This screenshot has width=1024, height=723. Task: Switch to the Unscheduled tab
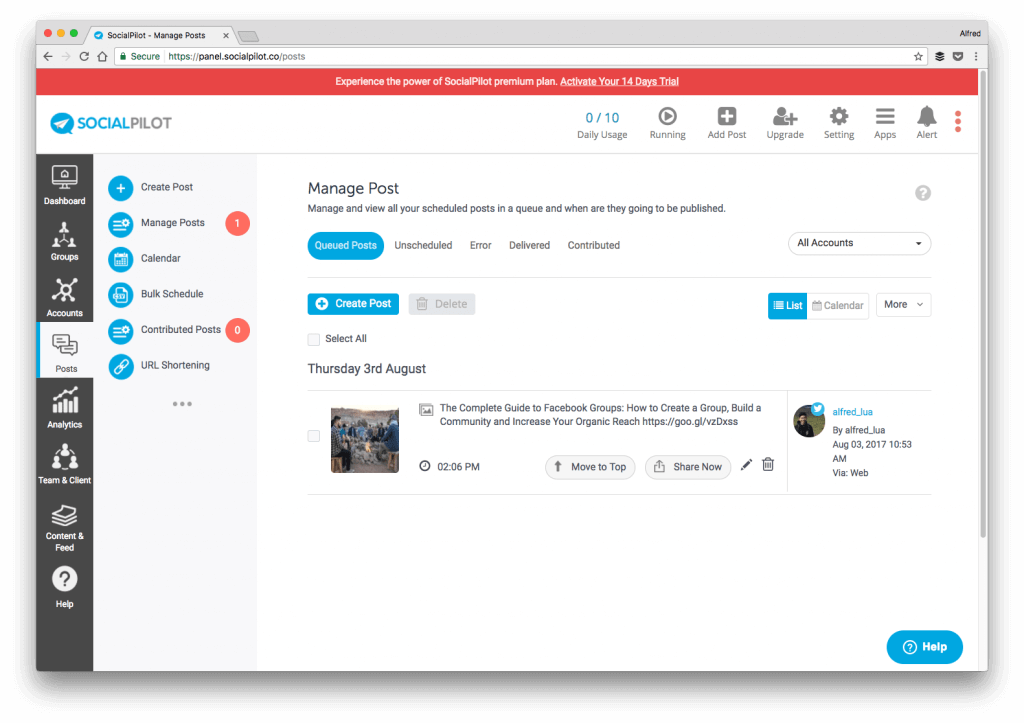click(x=423, y=246)
